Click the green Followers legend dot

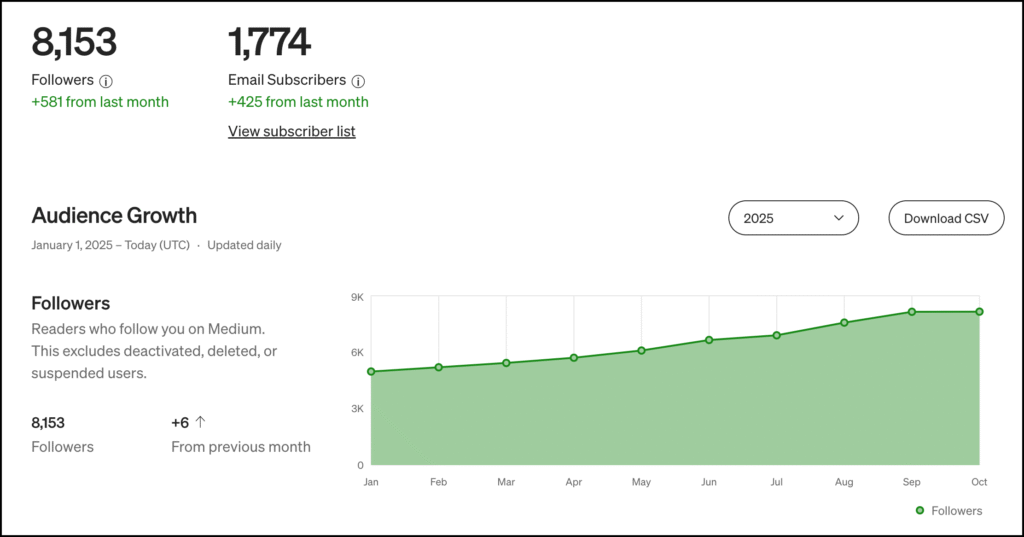pos(920,511)
